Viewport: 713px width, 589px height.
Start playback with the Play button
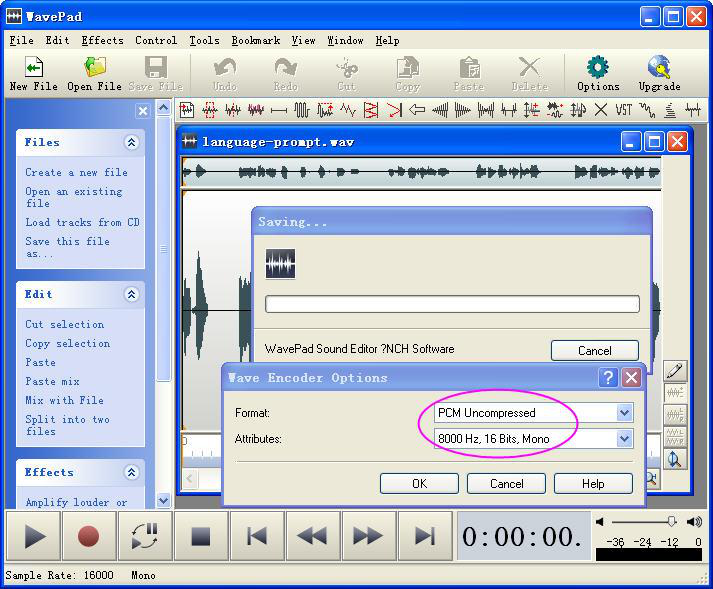point(33,536)
